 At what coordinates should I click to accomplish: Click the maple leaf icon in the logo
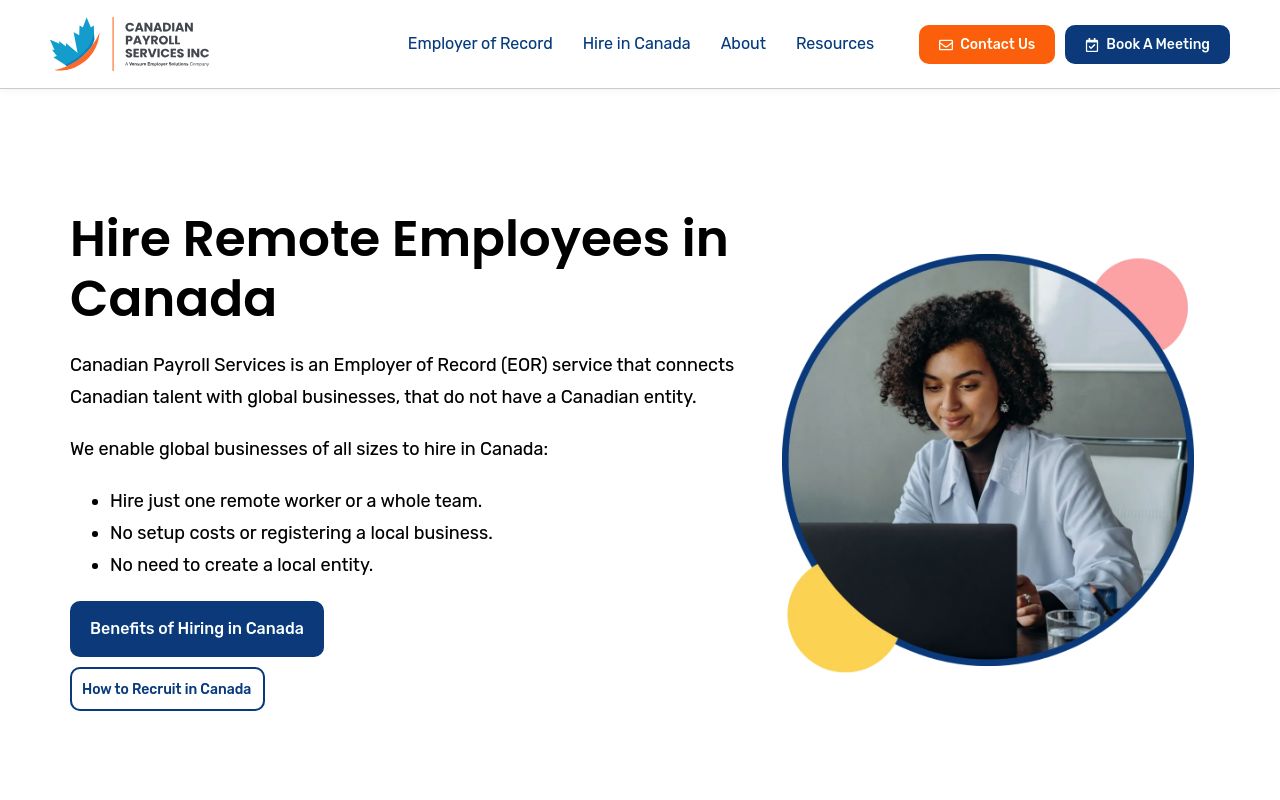coord(75,44)
